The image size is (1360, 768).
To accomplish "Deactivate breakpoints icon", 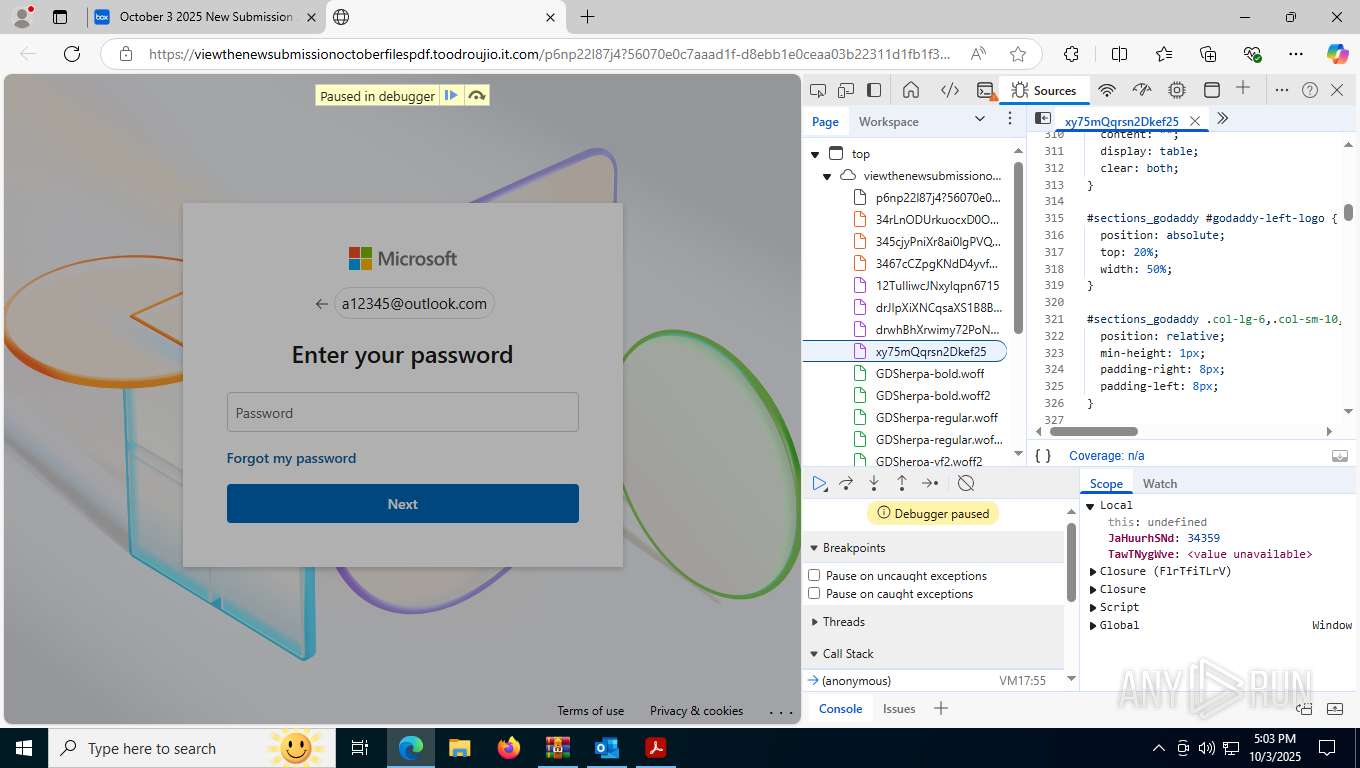I will (x=966, y=483).
